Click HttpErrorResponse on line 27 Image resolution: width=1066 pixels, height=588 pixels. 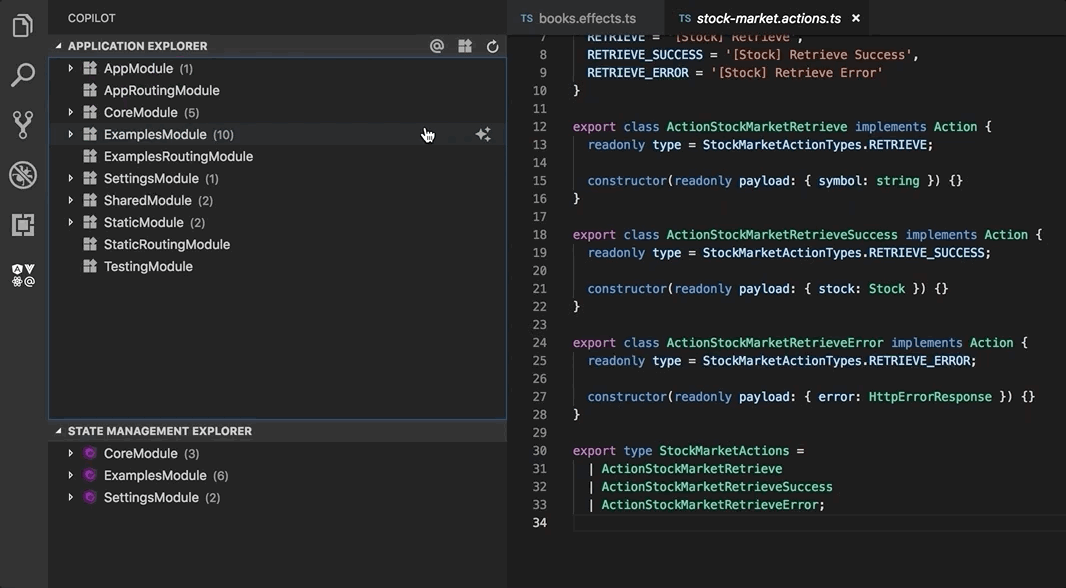930,396
